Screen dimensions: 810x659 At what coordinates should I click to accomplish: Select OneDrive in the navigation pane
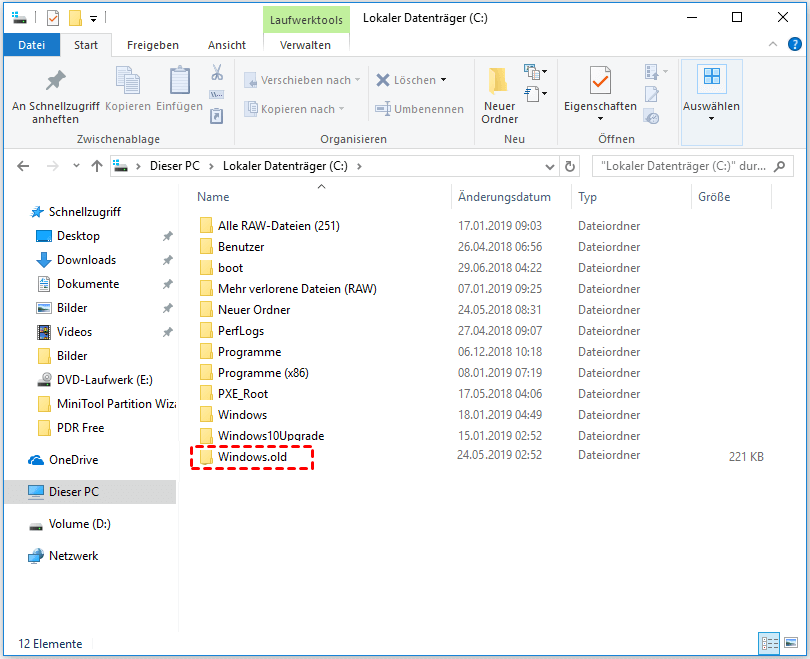point(73,460)
